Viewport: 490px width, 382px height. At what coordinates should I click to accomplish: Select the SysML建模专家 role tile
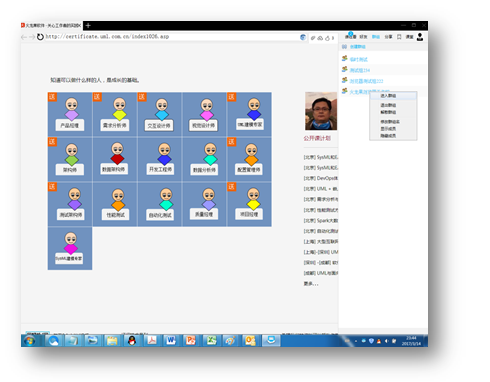[70, 248]
